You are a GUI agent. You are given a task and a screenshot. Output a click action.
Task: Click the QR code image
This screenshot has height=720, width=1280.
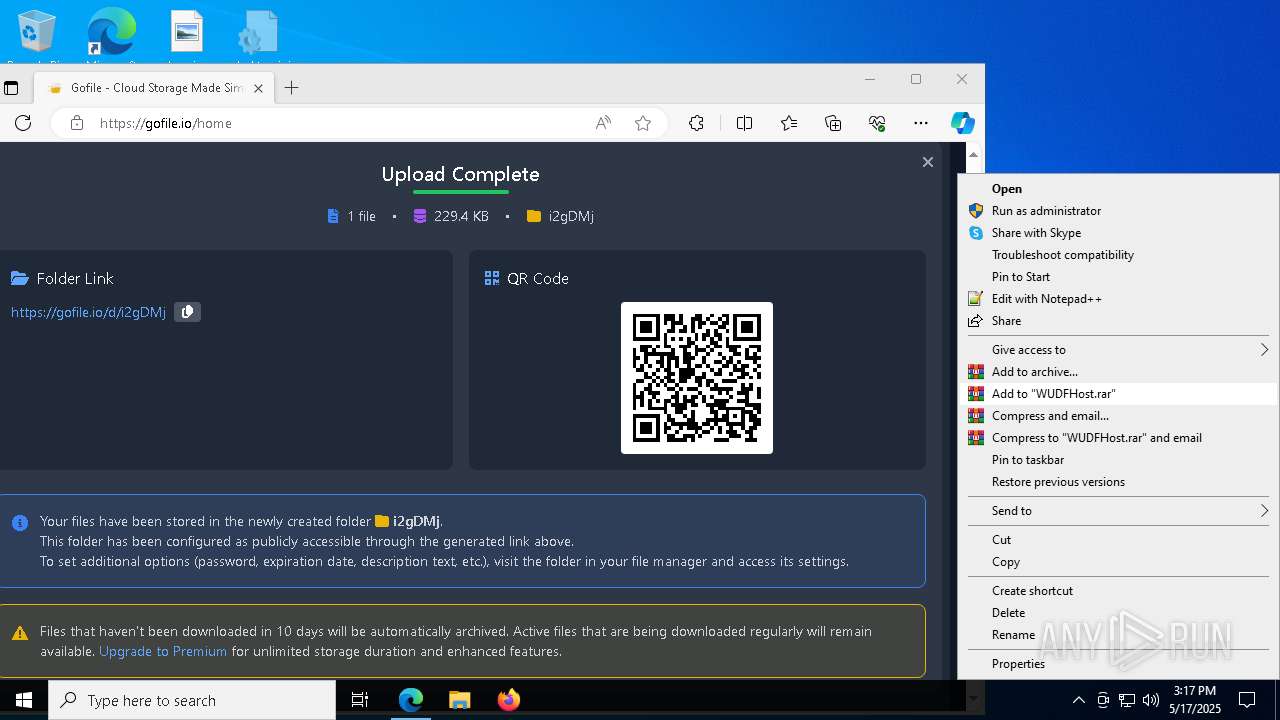tap(697, 378)
